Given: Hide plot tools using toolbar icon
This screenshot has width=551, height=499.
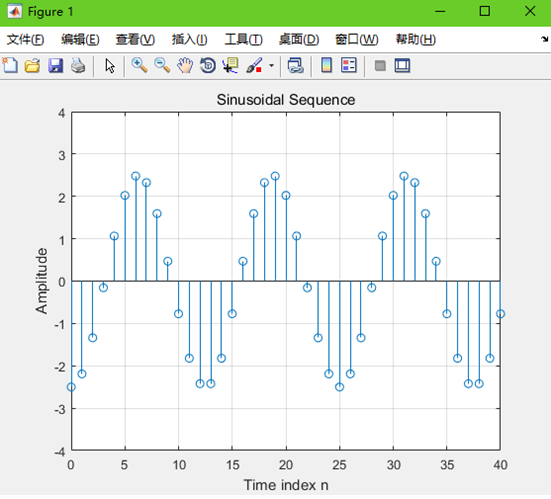Looking at the screenshot, I should [380, 66].
